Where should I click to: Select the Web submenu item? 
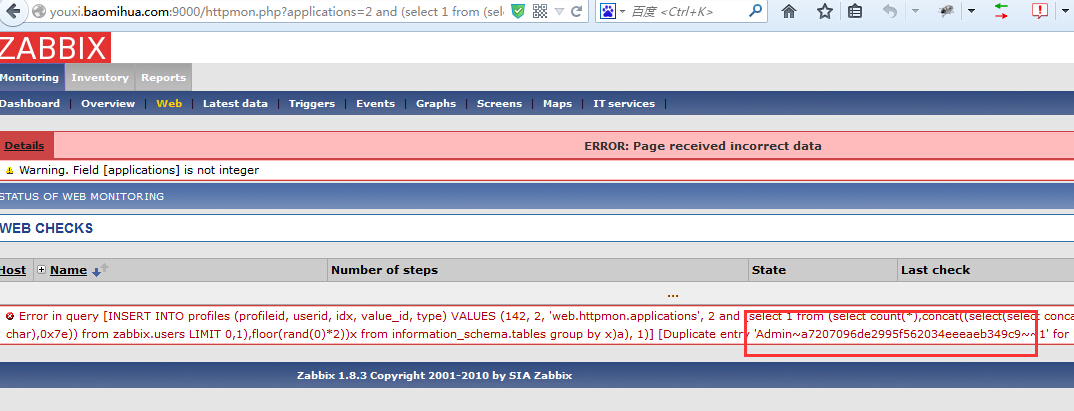(x=169, y=103)
